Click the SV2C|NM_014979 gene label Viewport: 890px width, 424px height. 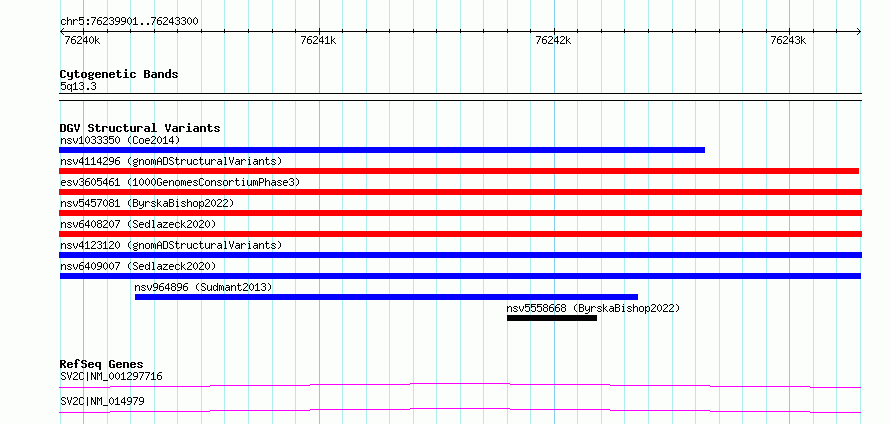click(102, 401)
